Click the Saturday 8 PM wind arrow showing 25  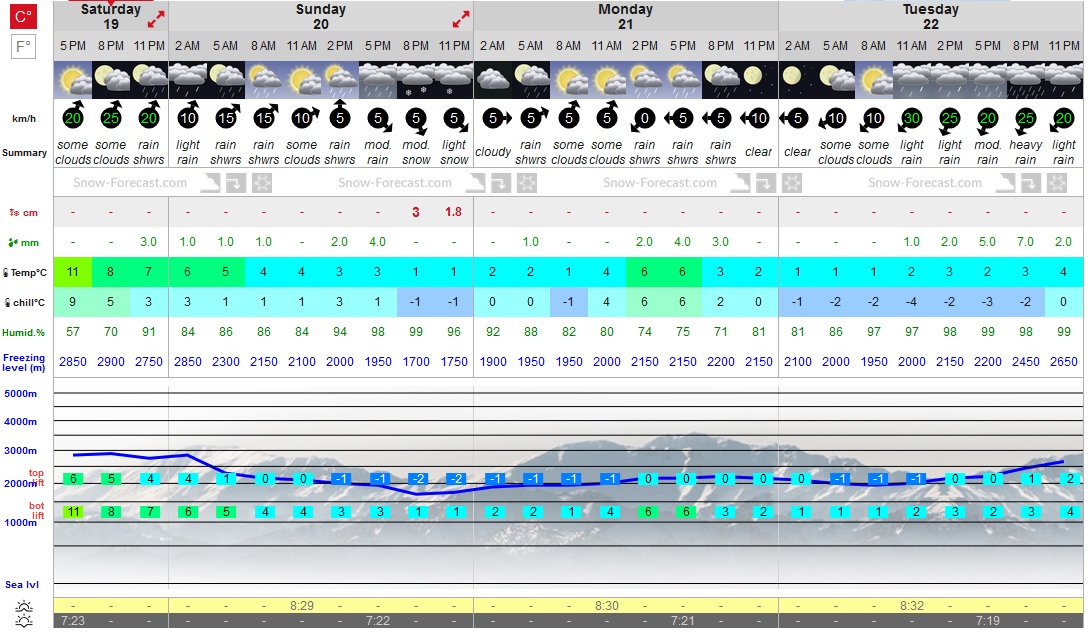111,116
